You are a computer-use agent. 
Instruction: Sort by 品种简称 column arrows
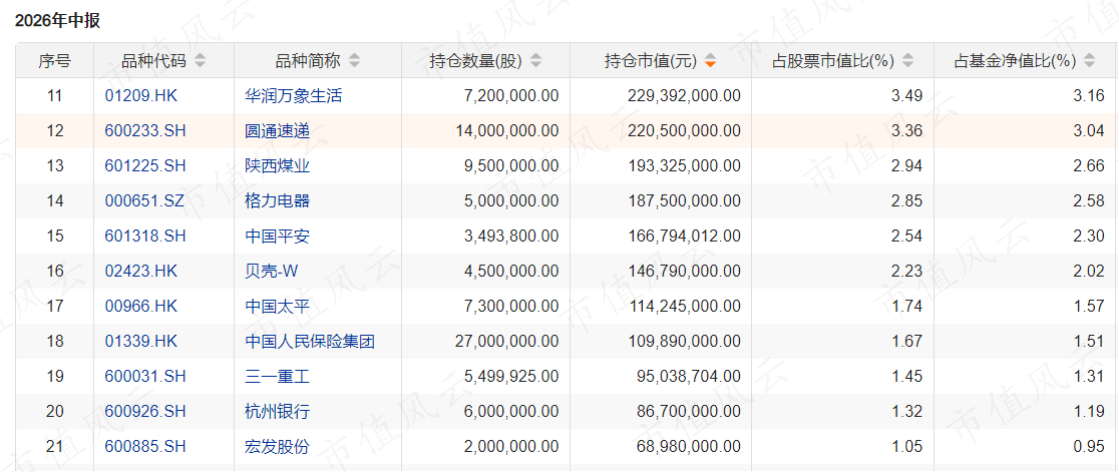click(x=355, y=61)
